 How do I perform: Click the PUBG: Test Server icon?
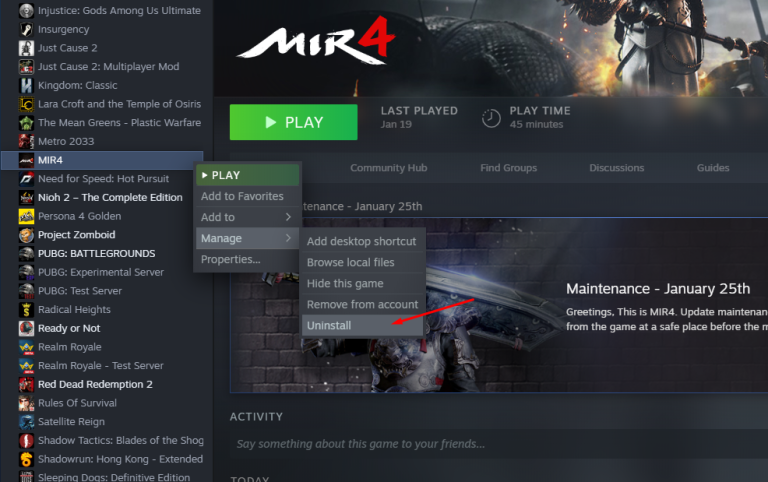(26, 291)
